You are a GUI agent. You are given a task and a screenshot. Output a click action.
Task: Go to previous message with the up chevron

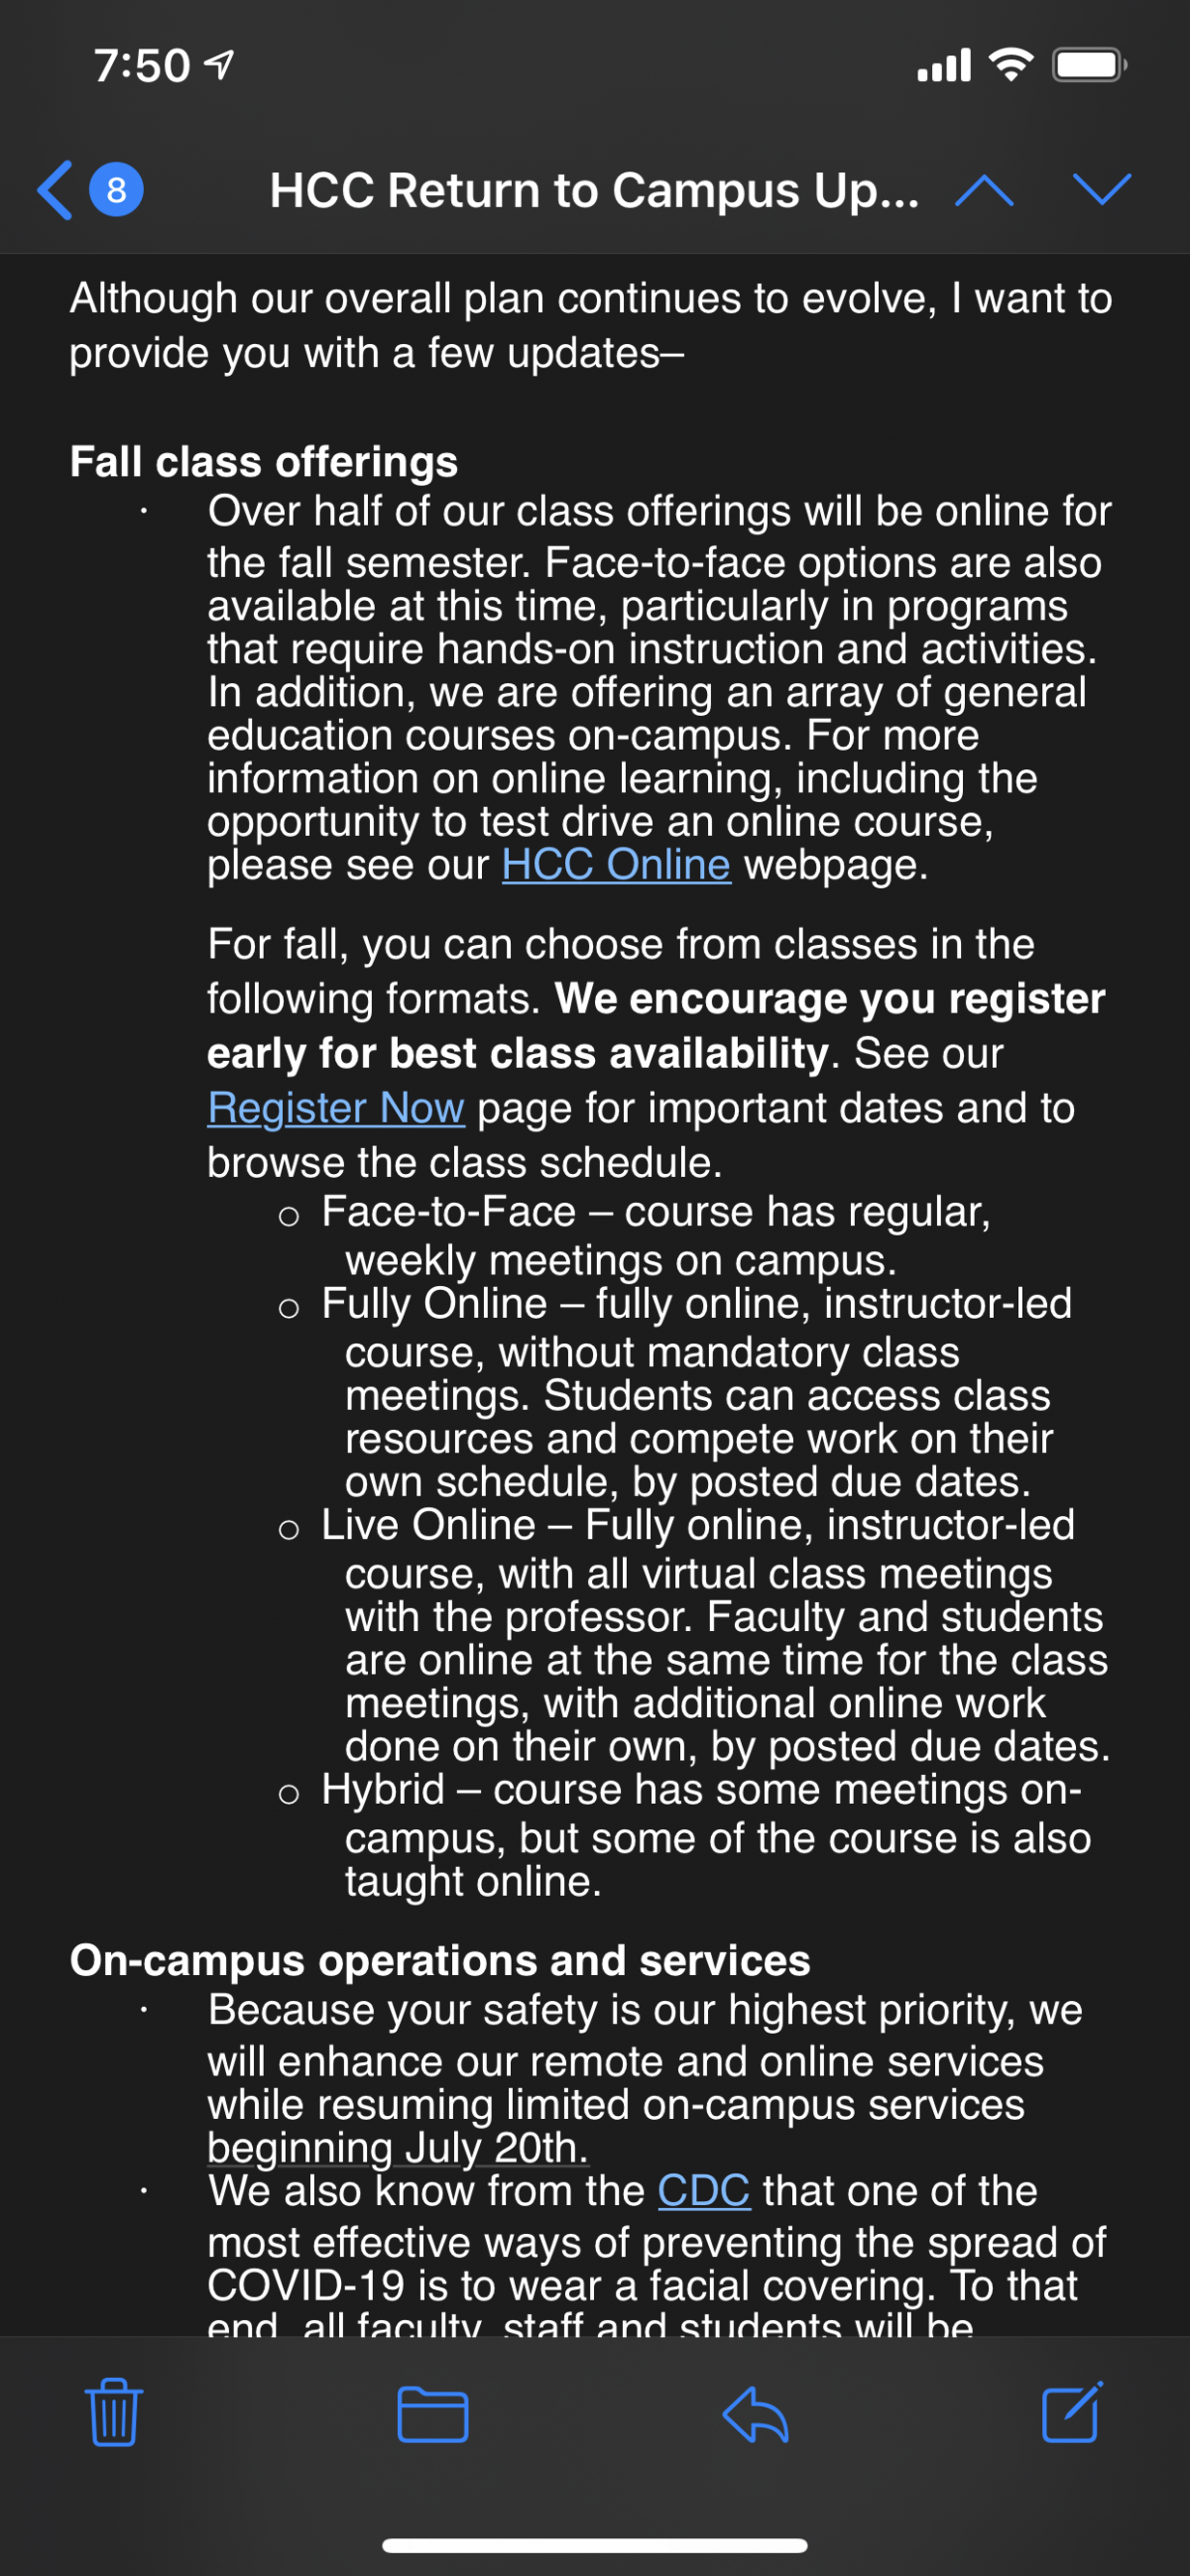[984, 190]
